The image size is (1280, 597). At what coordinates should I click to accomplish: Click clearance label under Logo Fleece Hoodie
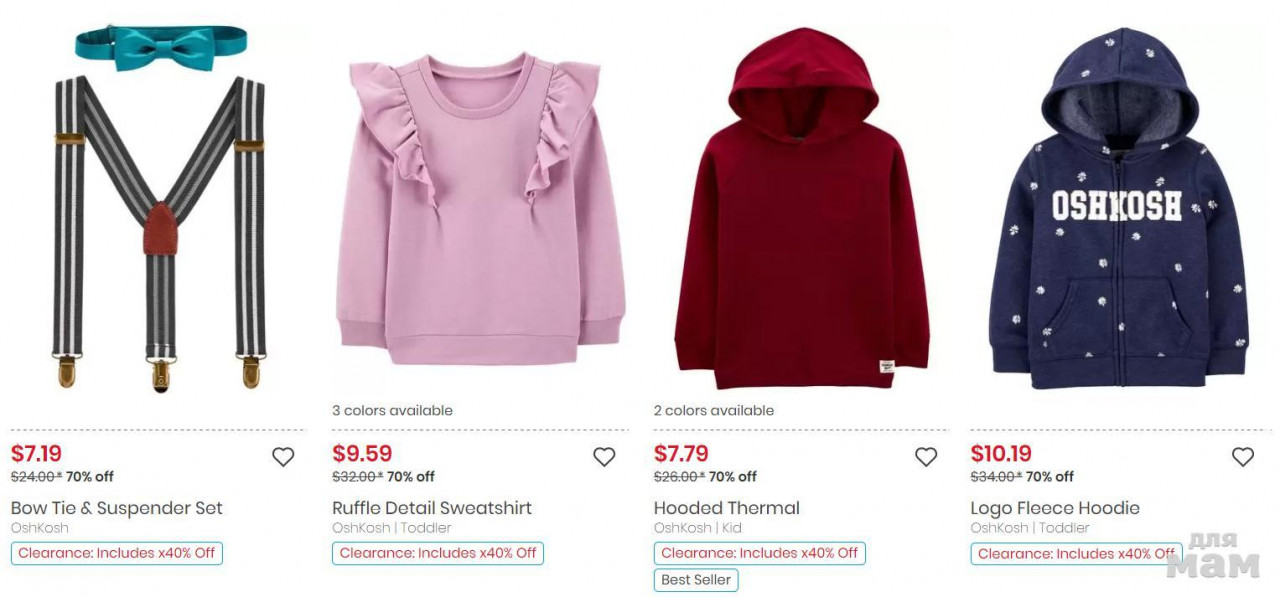1076,553
